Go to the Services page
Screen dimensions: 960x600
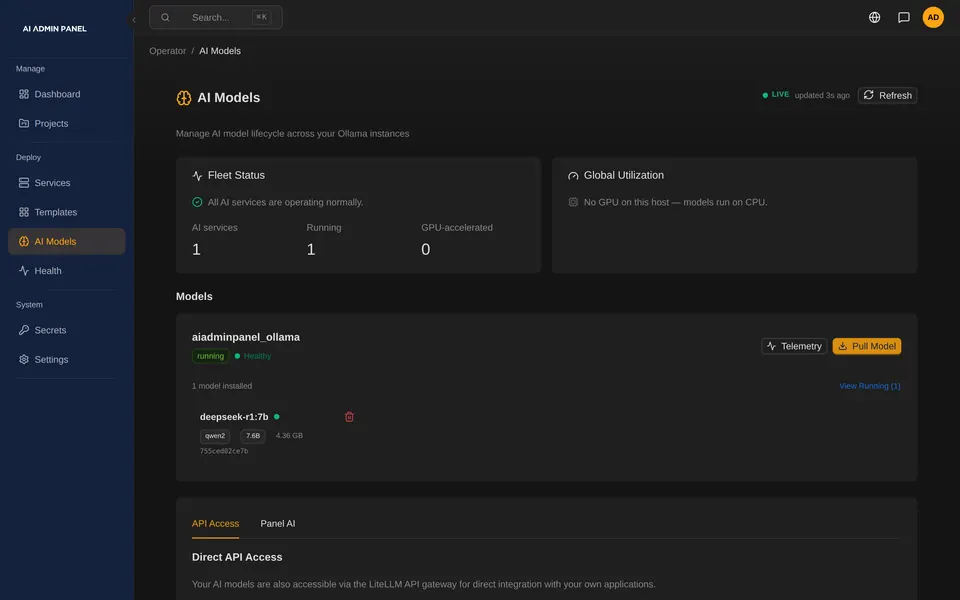point(67,183)
